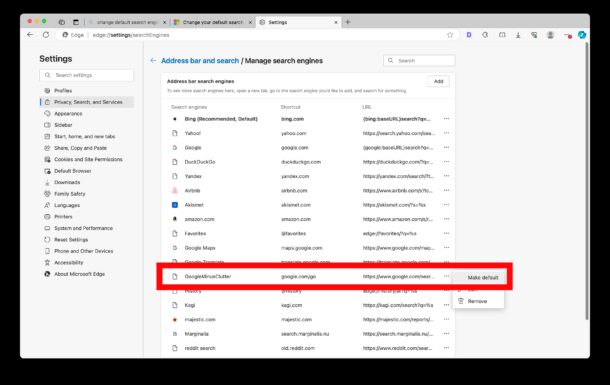The image size is (610, 385).
Task: Open Privacy, Search, and Services settings
Action: [87, 102]
